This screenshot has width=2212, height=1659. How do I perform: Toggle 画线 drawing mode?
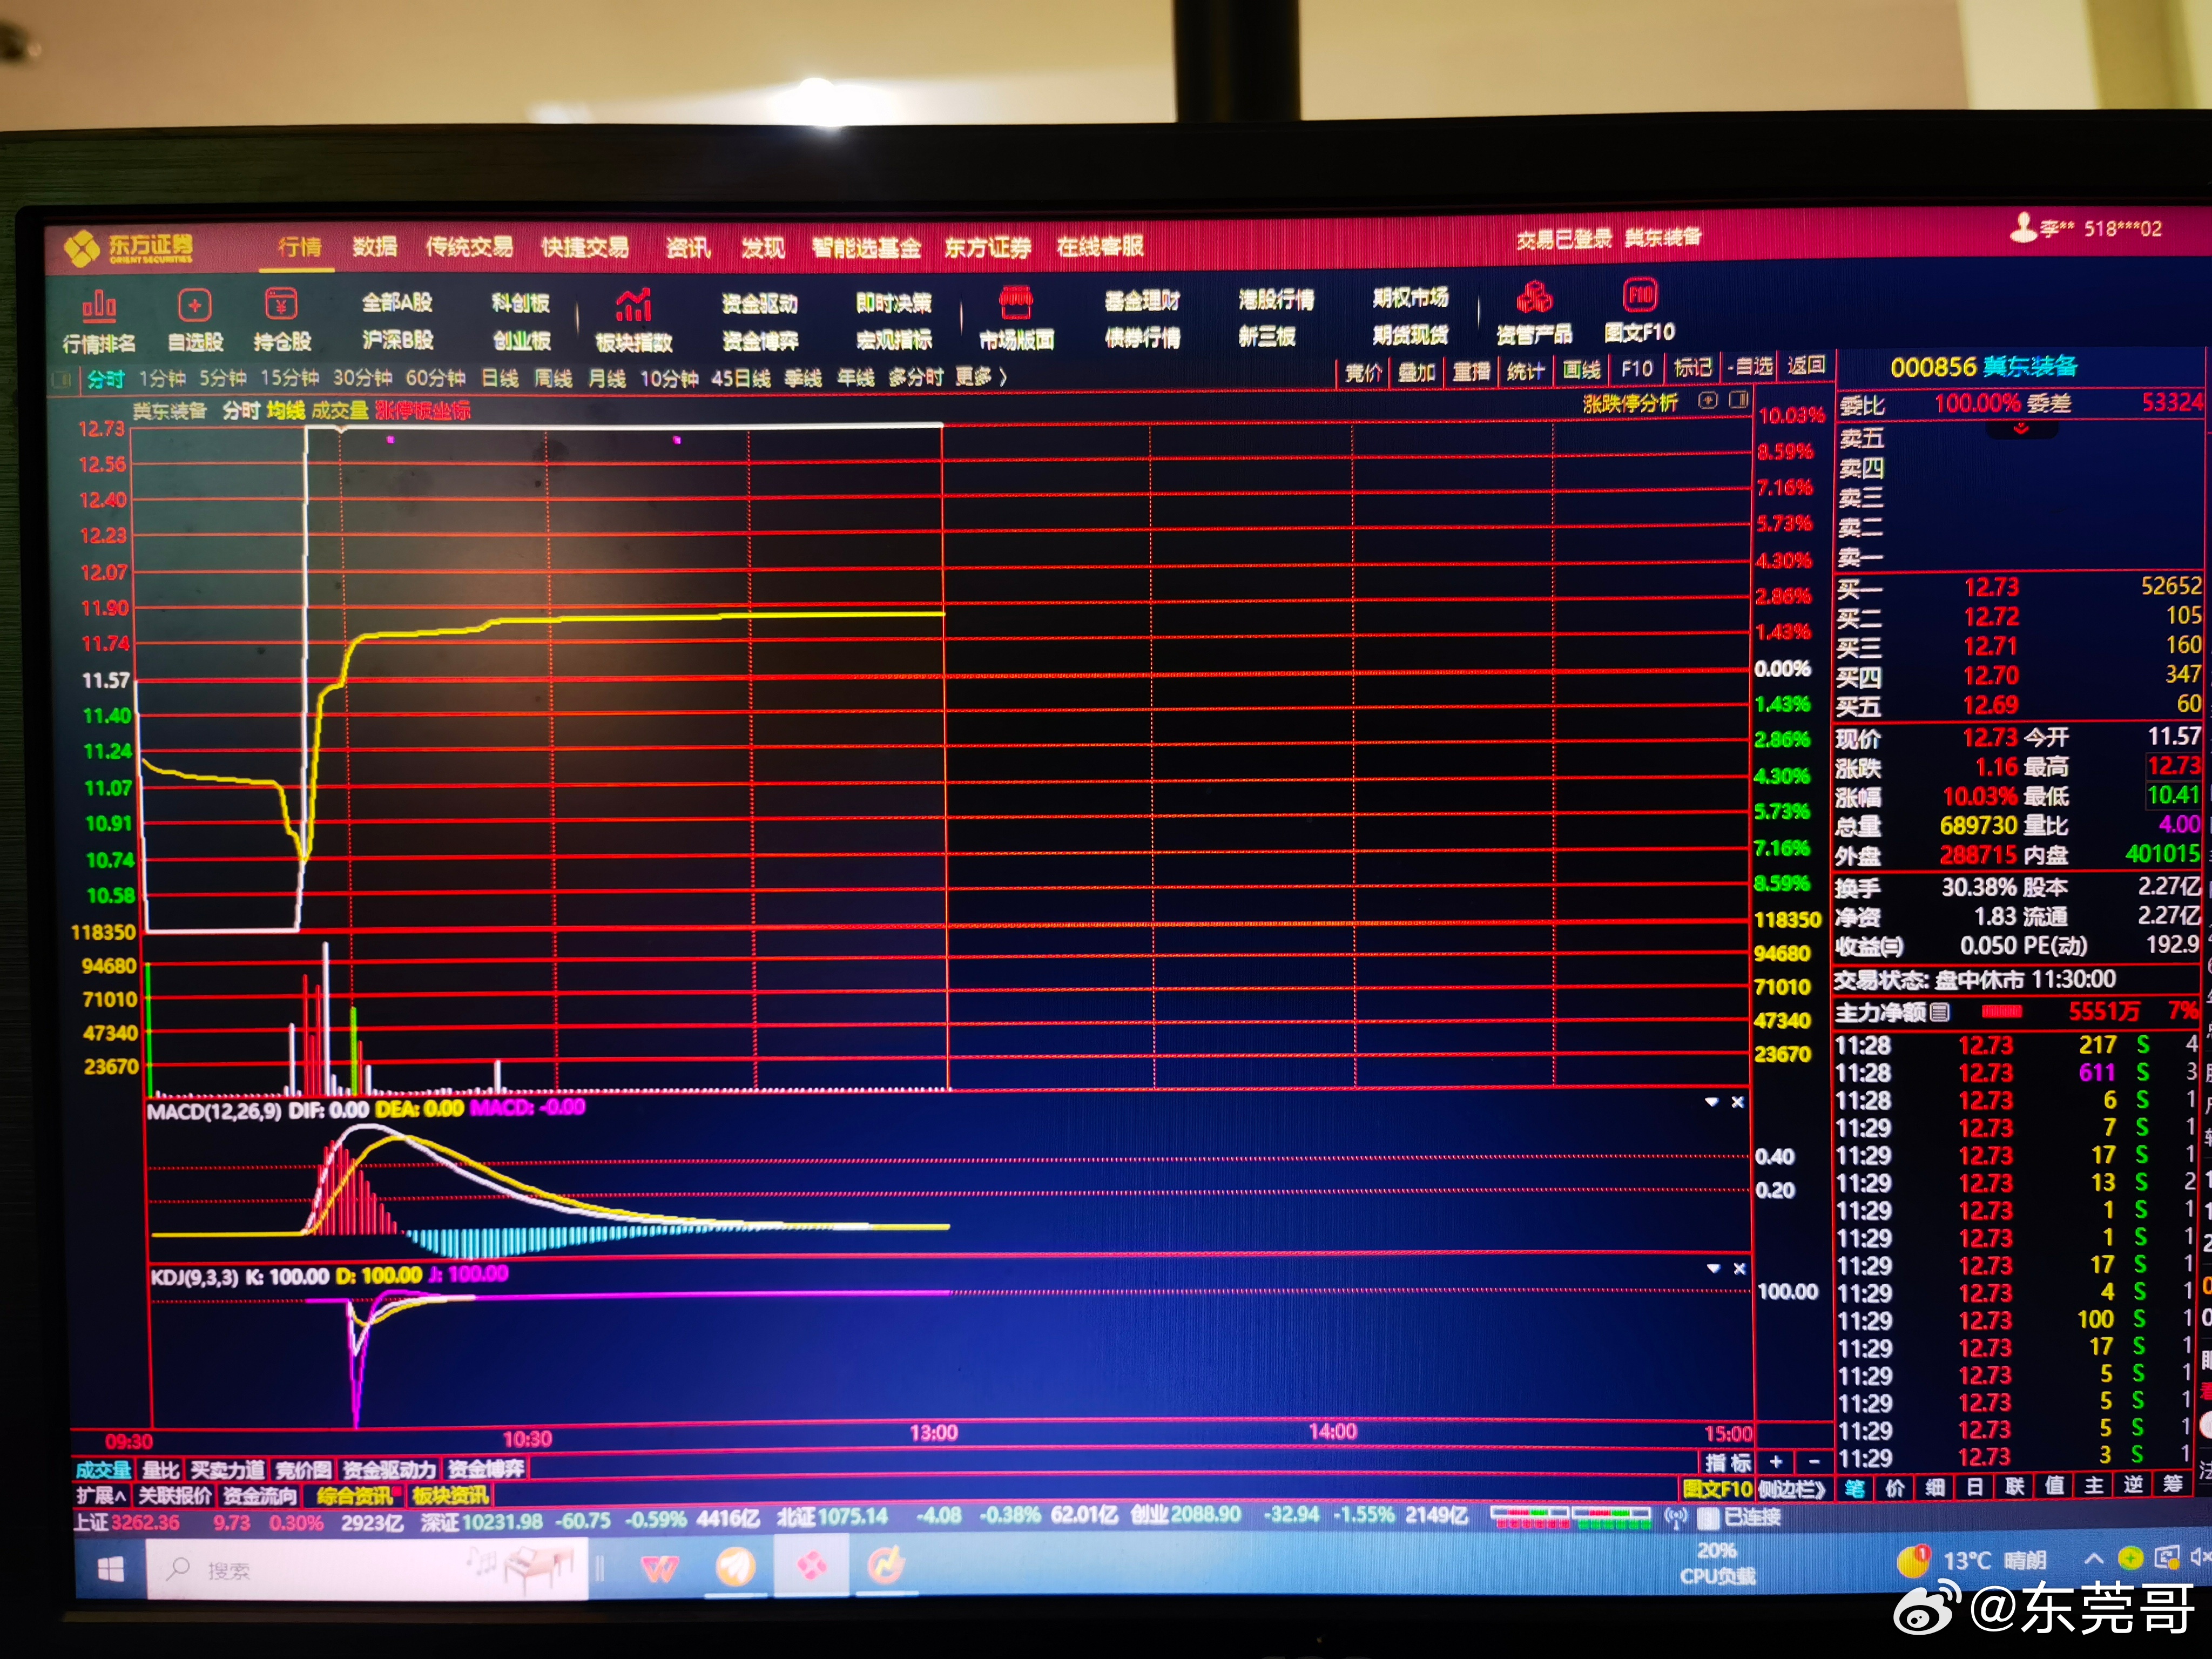1581,370
